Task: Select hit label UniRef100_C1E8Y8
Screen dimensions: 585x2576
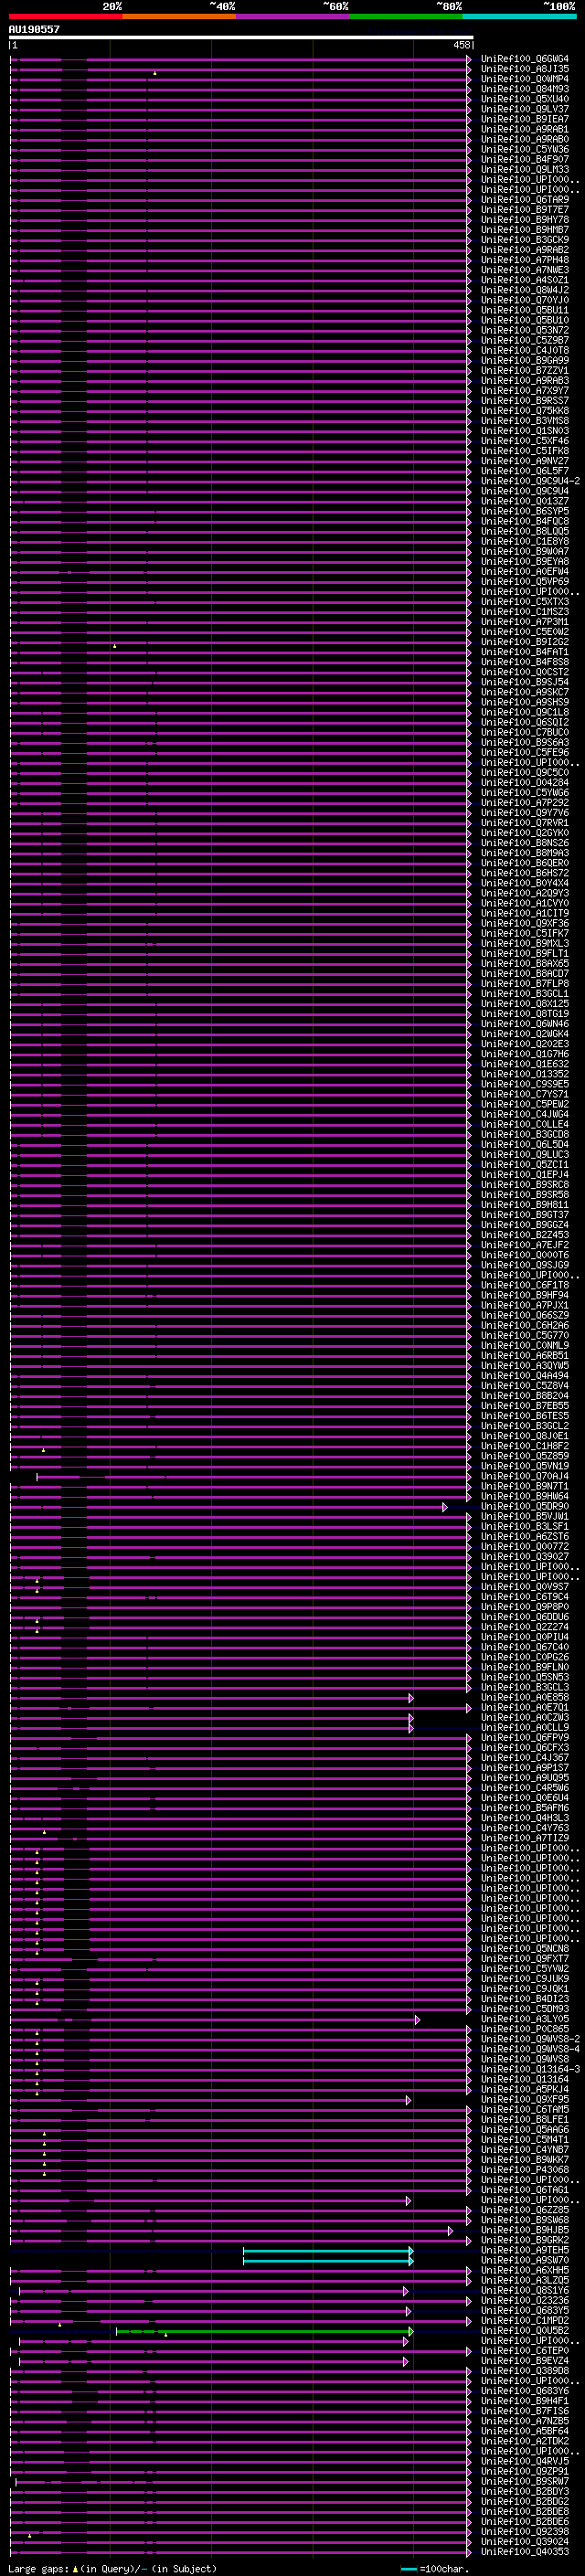Action: (x=525, y=541)
